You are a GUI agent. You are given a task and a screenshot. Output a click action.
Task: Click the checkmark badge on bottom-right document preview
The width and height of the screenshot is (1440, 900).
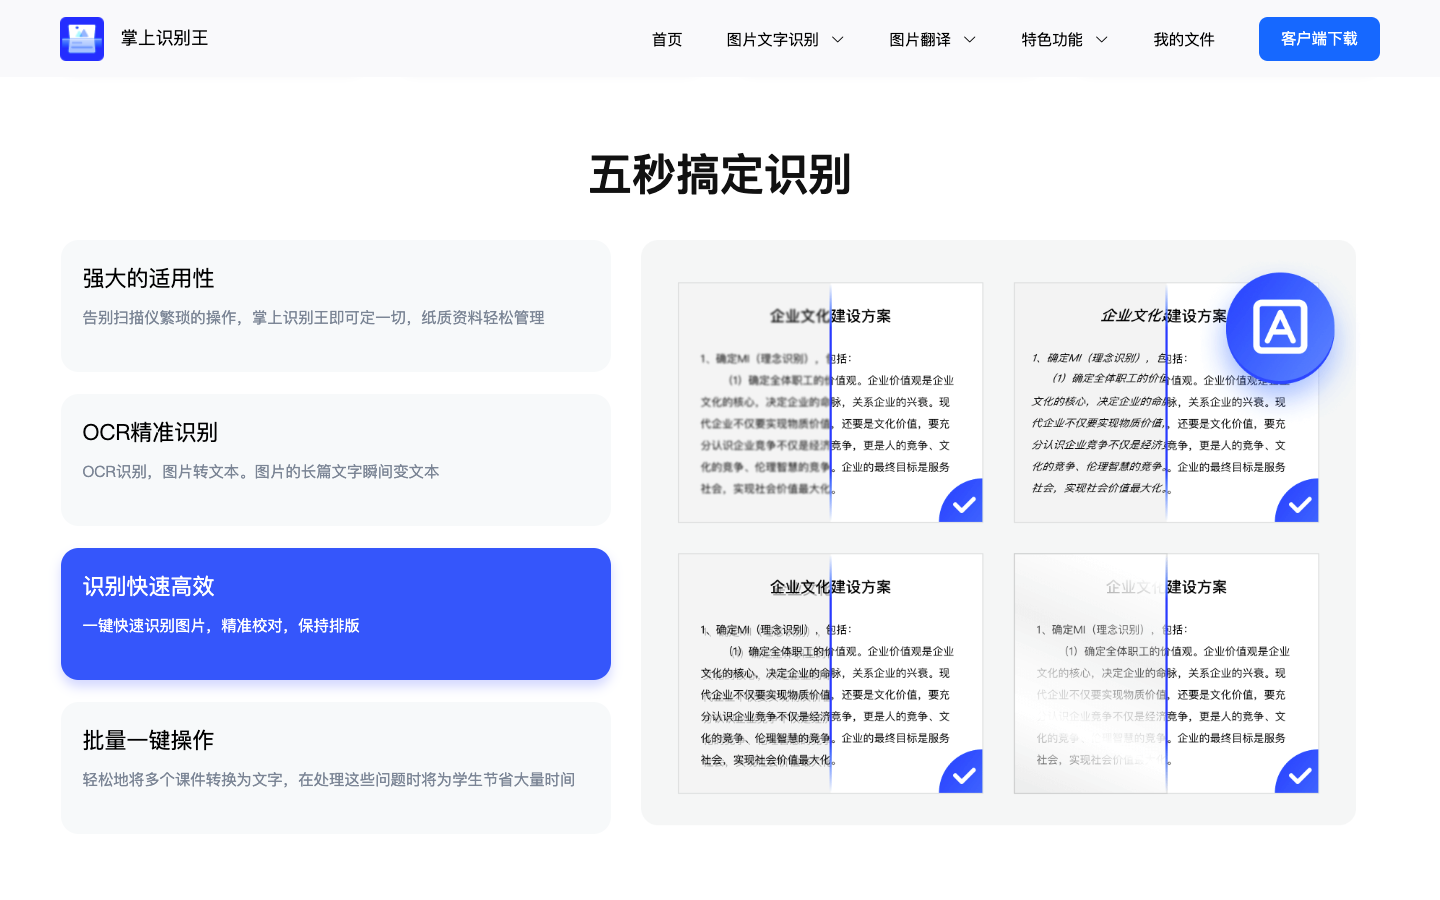[1297, 772]
